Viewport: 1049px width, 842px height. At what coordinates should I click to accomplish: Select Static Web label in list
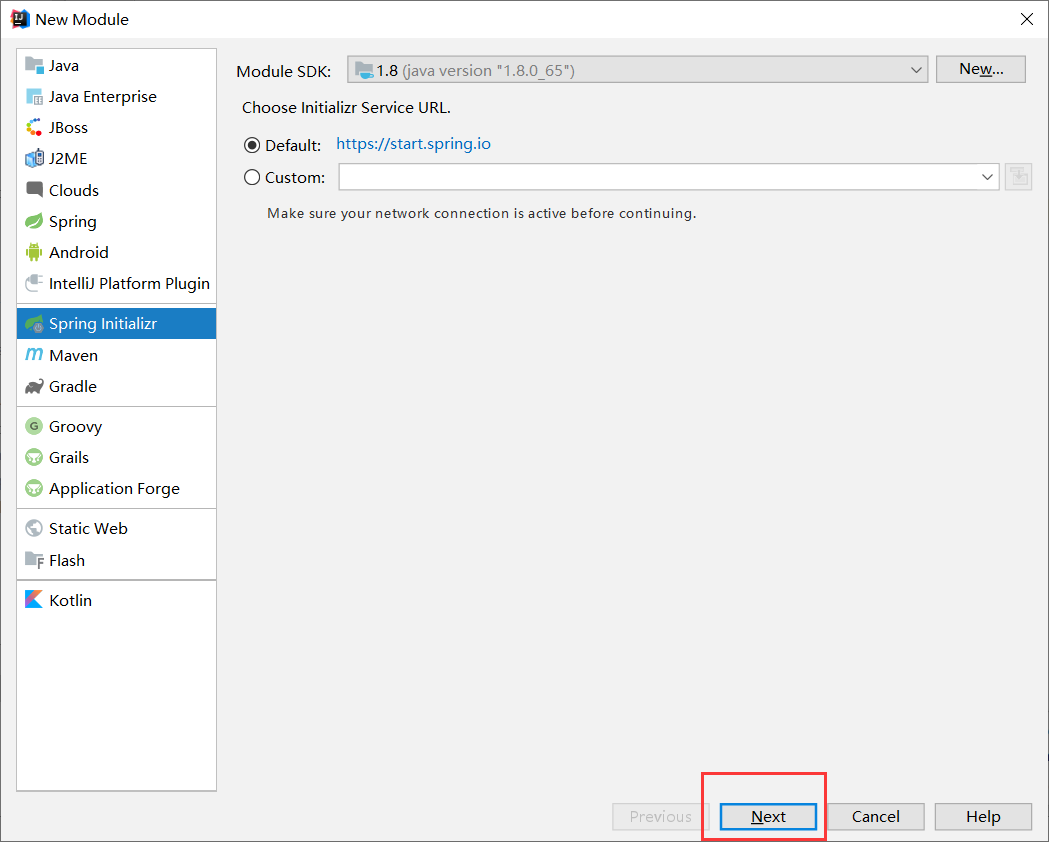tap(88, 528)
